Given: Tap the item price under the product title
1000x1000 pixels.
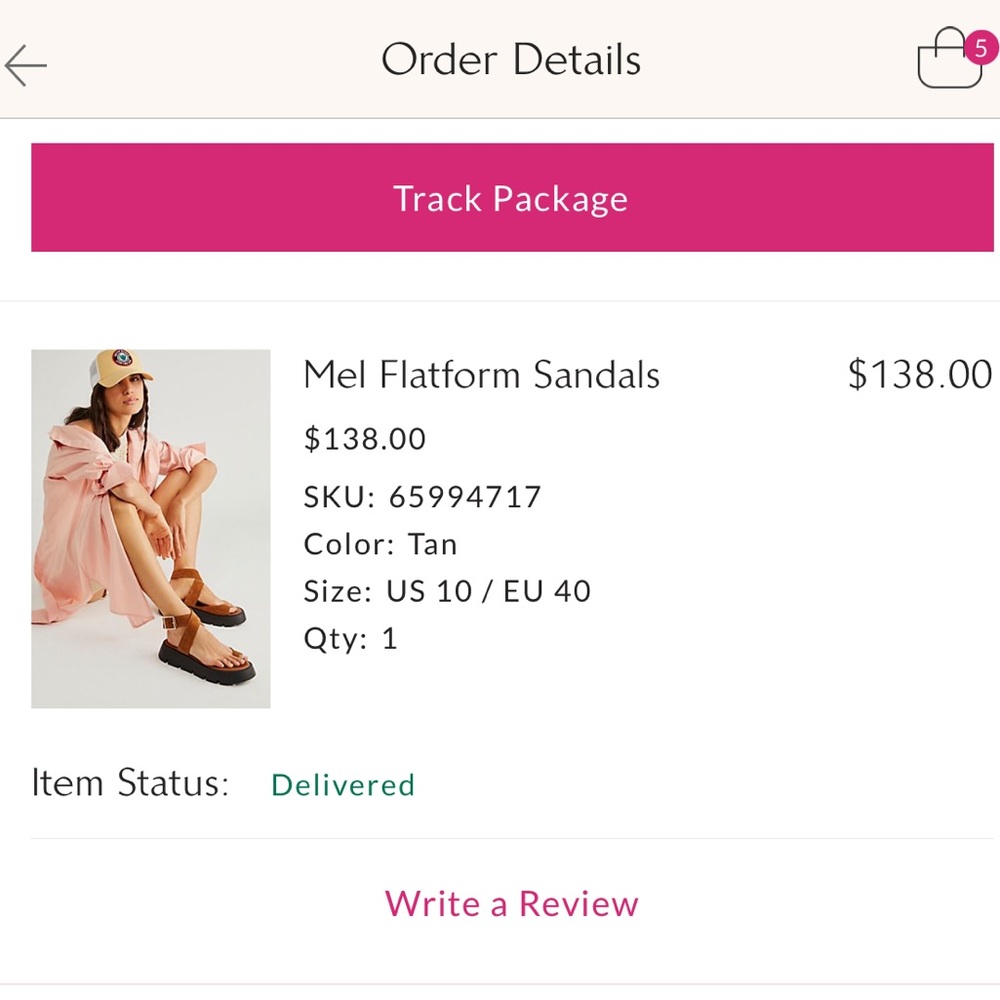Looking at the screenshot, I should pos(364,438).
